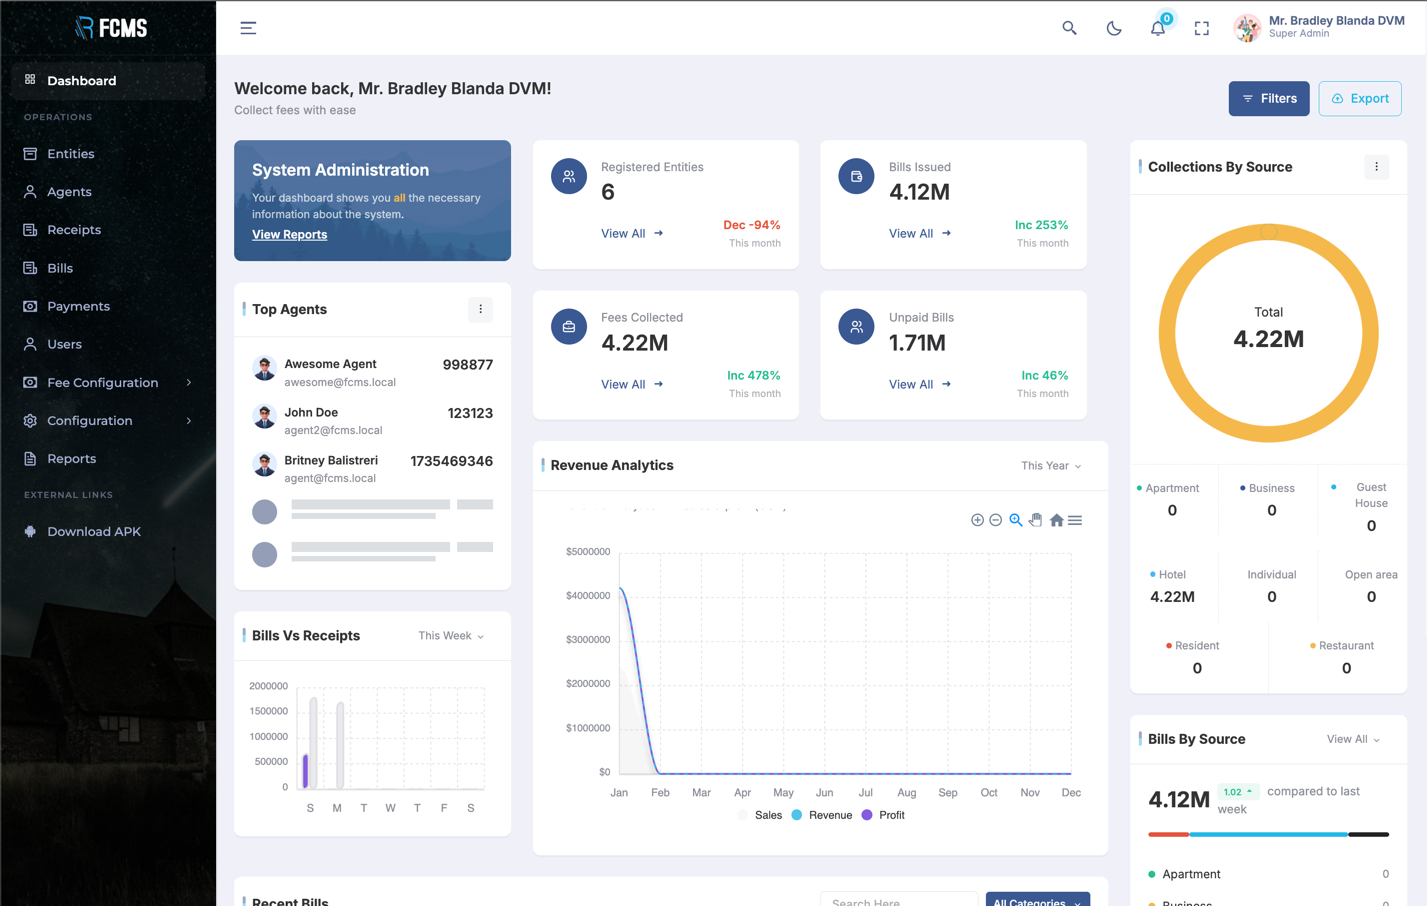Reset chart view using the home icon

(1056, 520)
